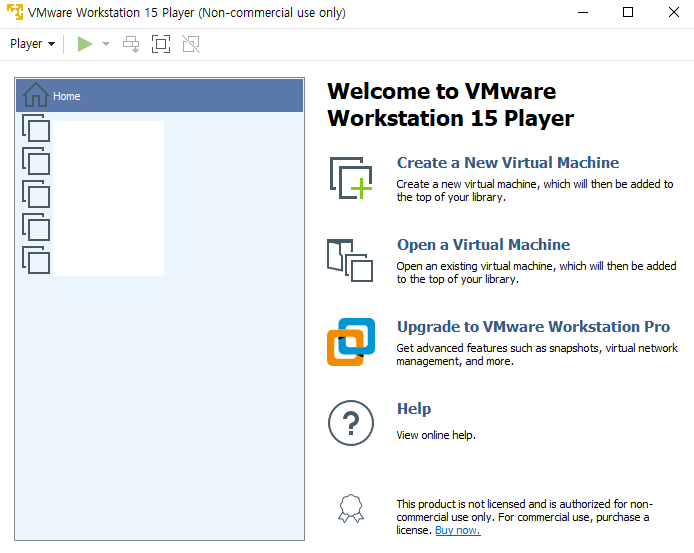Image resolution: width=694 pixels, height=553 pixels.
Task: Click the Workstation Pro orange-blue logo icon
Action: pos(351,342)
